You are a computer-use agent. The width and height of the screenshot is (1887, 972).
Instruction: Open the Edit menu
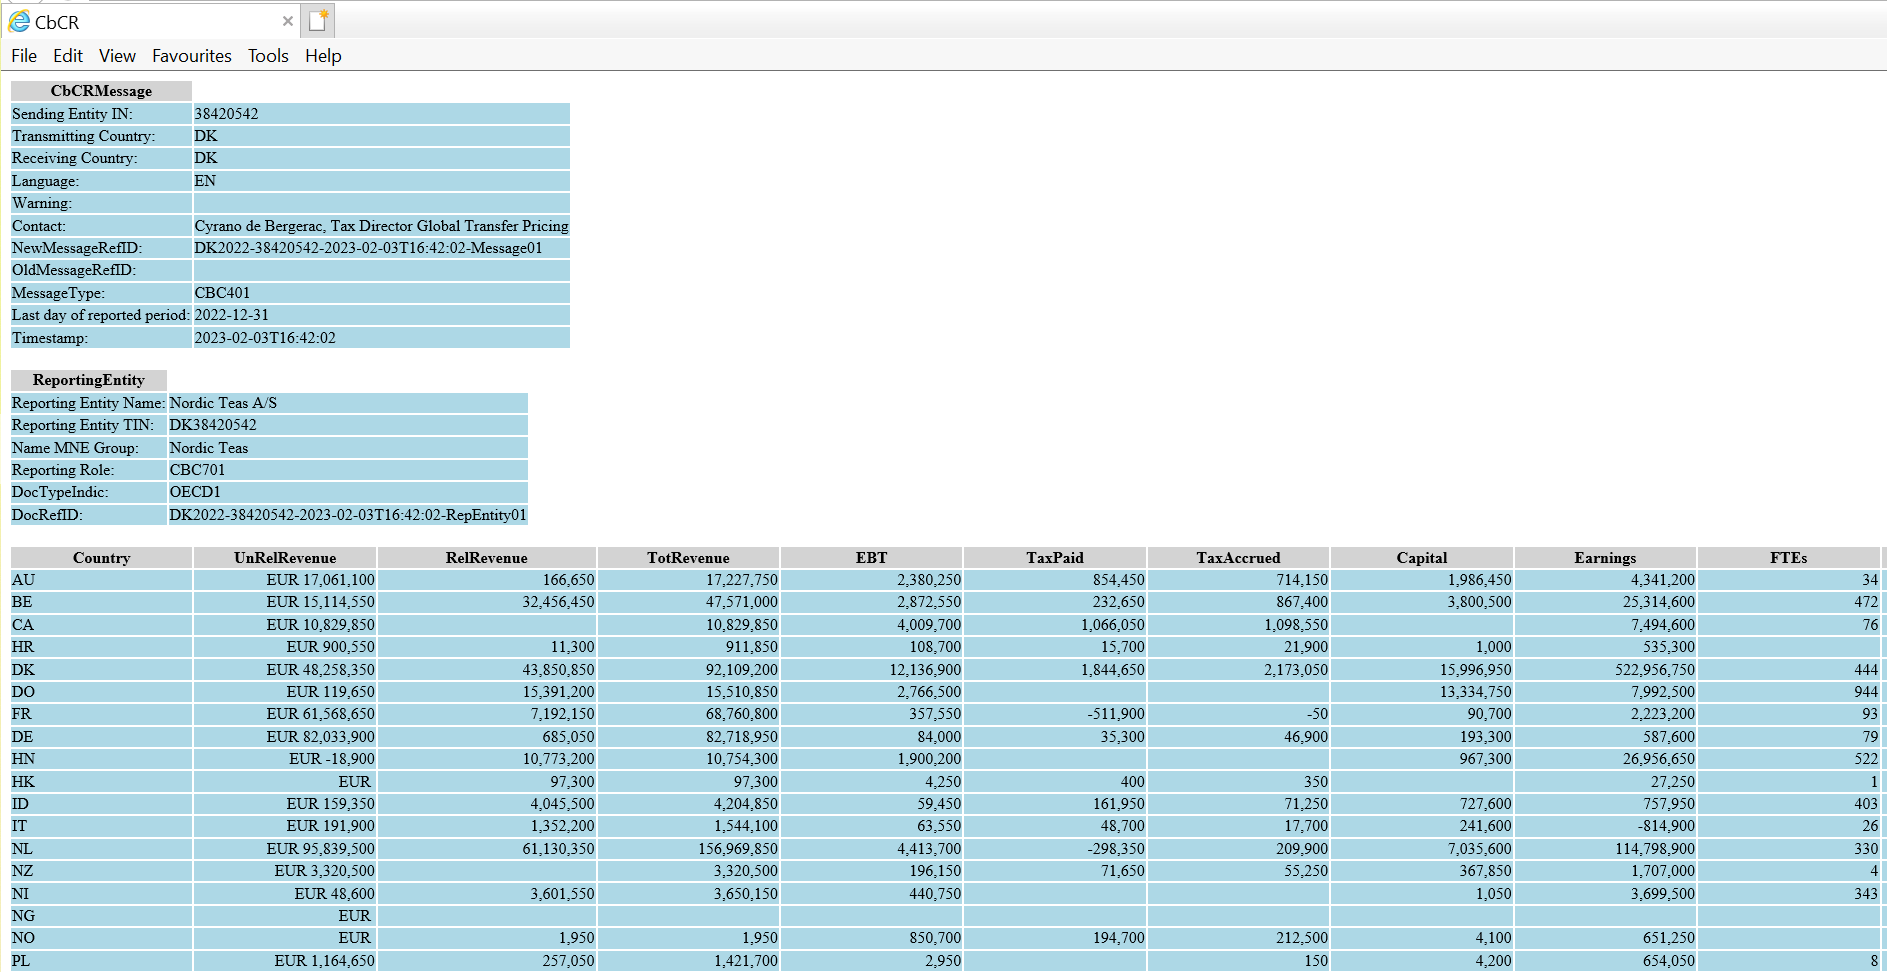68,56
